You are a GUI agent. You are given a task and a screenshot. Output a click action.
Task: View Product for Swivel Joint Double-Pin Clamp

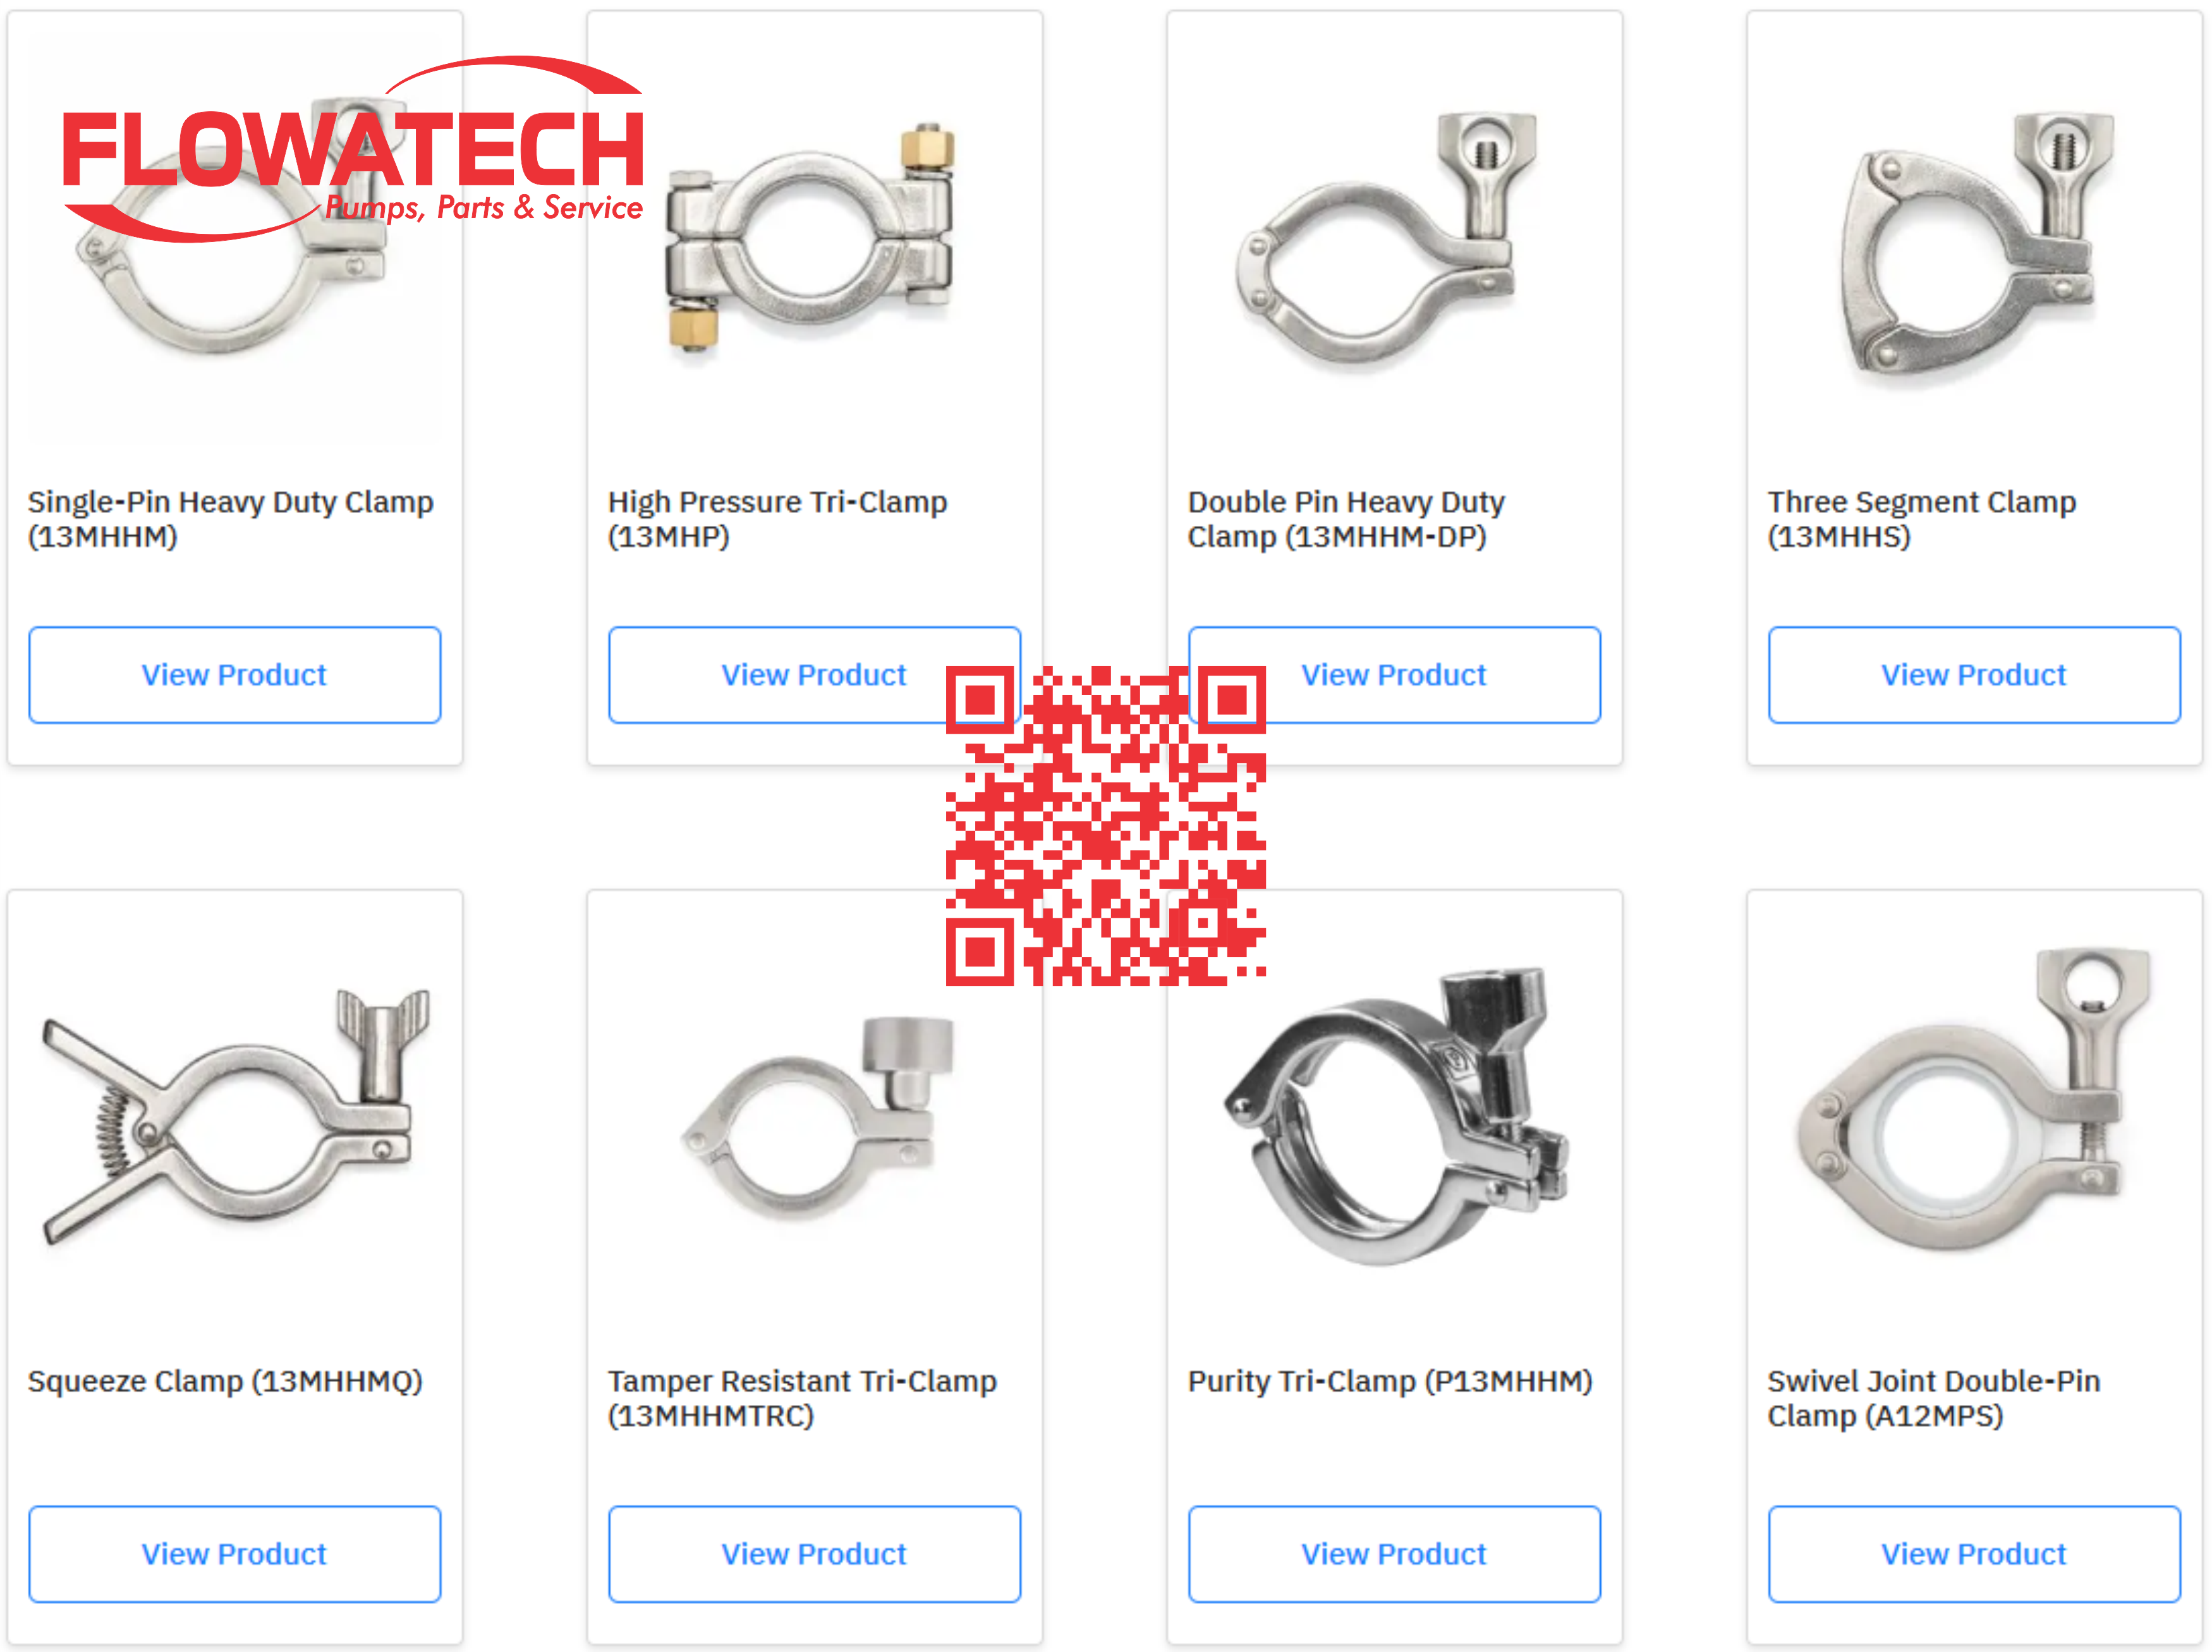coord(1974,1554)
